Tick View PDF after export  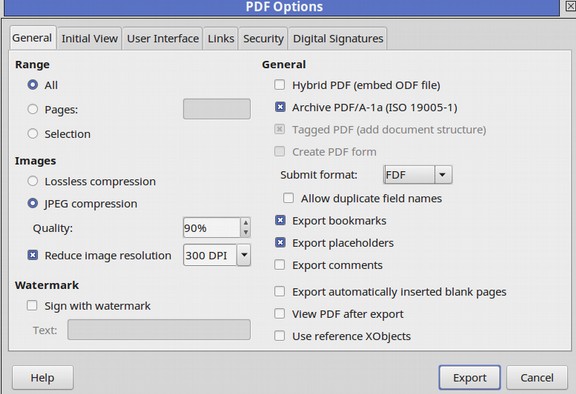coord(280,314)
